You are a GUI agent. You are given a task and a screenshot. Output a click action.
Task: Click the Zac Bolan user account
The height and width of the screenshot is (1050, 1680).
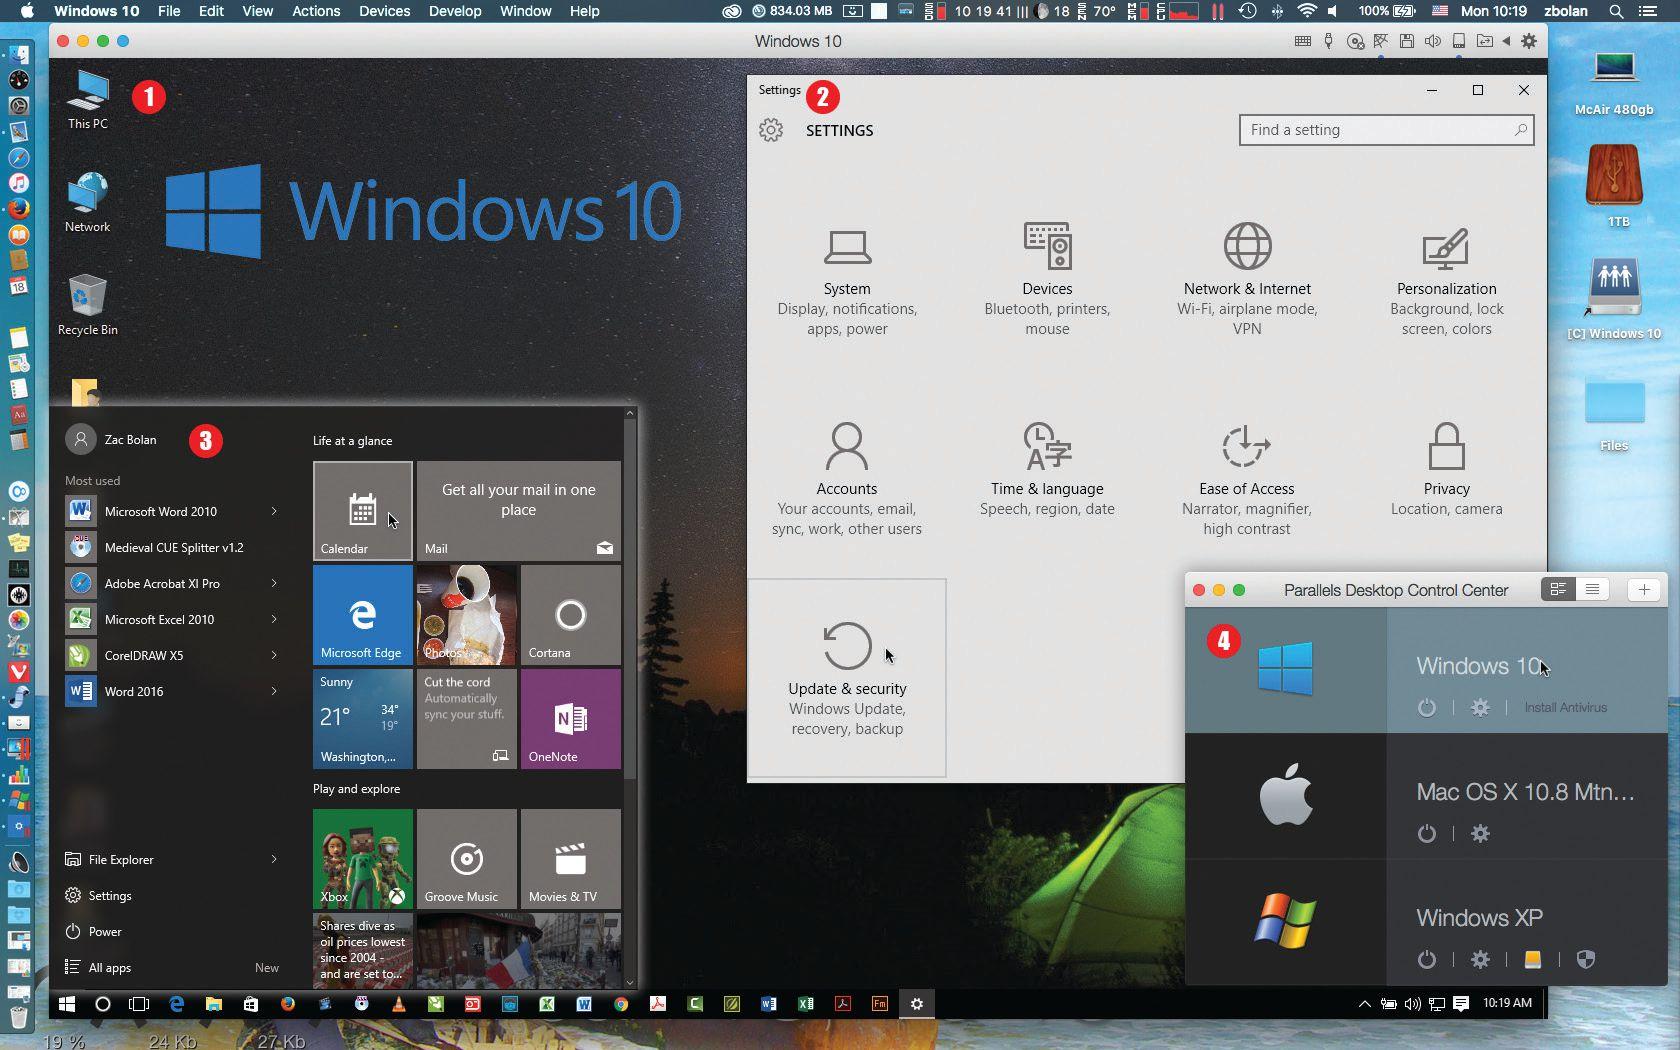pos(111,439)
